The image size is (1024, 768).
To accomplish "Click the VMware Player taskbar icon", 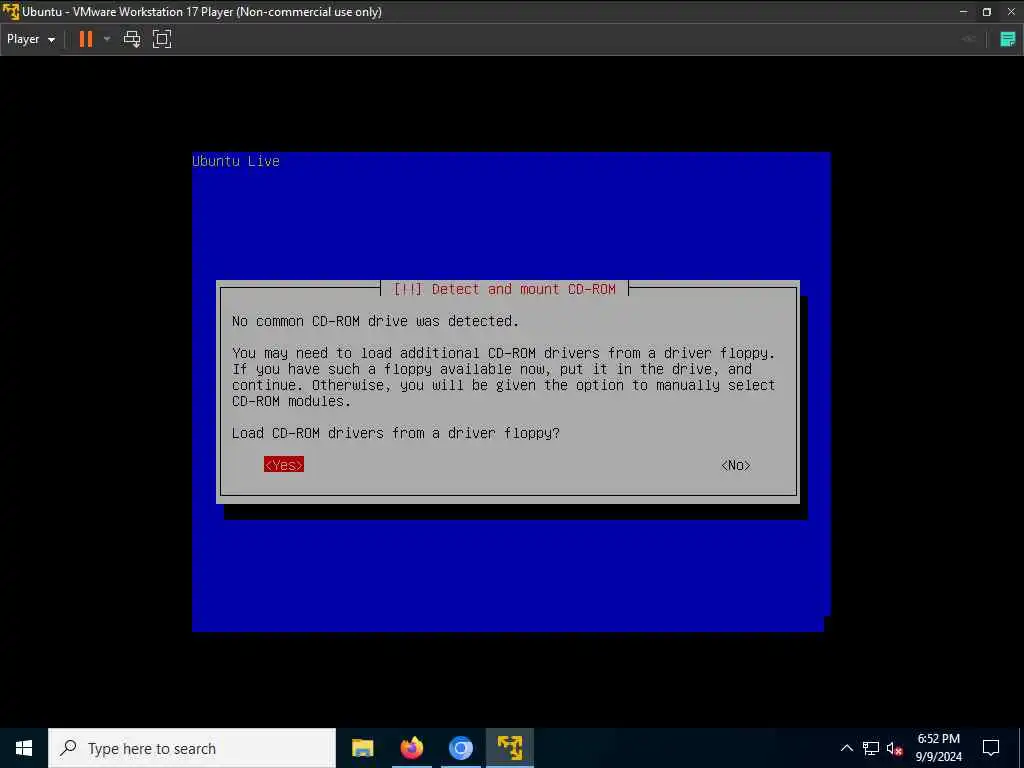I will [x=509, y=748].
